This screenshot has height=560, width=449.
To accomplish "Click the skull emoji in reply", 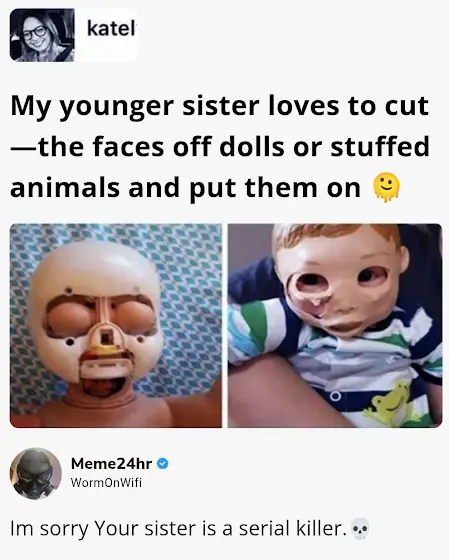I will (x=360, y=529).
